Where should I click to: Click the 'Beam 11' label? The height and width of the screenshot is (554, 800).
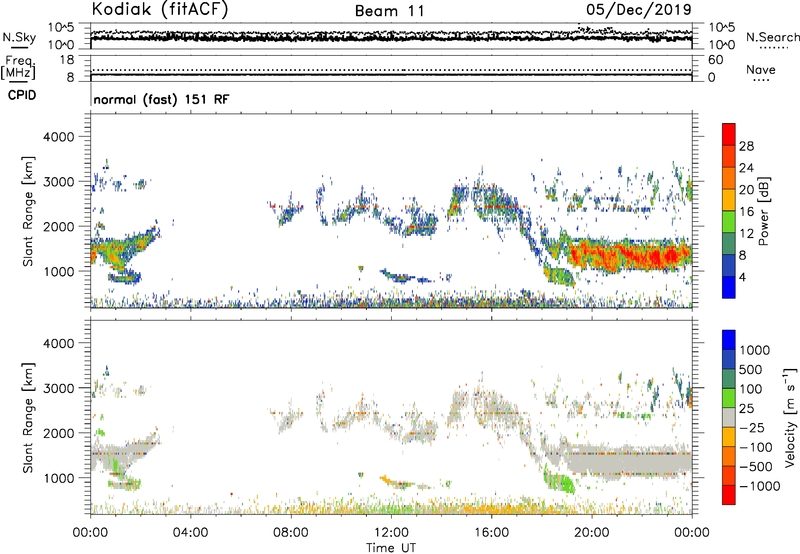(x=389, y=11)
